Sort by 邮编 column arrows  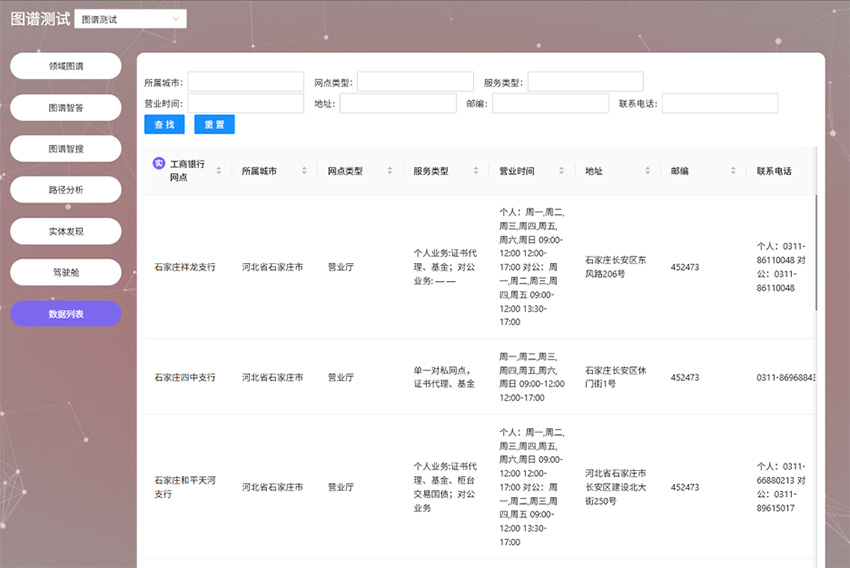[733, 171]
